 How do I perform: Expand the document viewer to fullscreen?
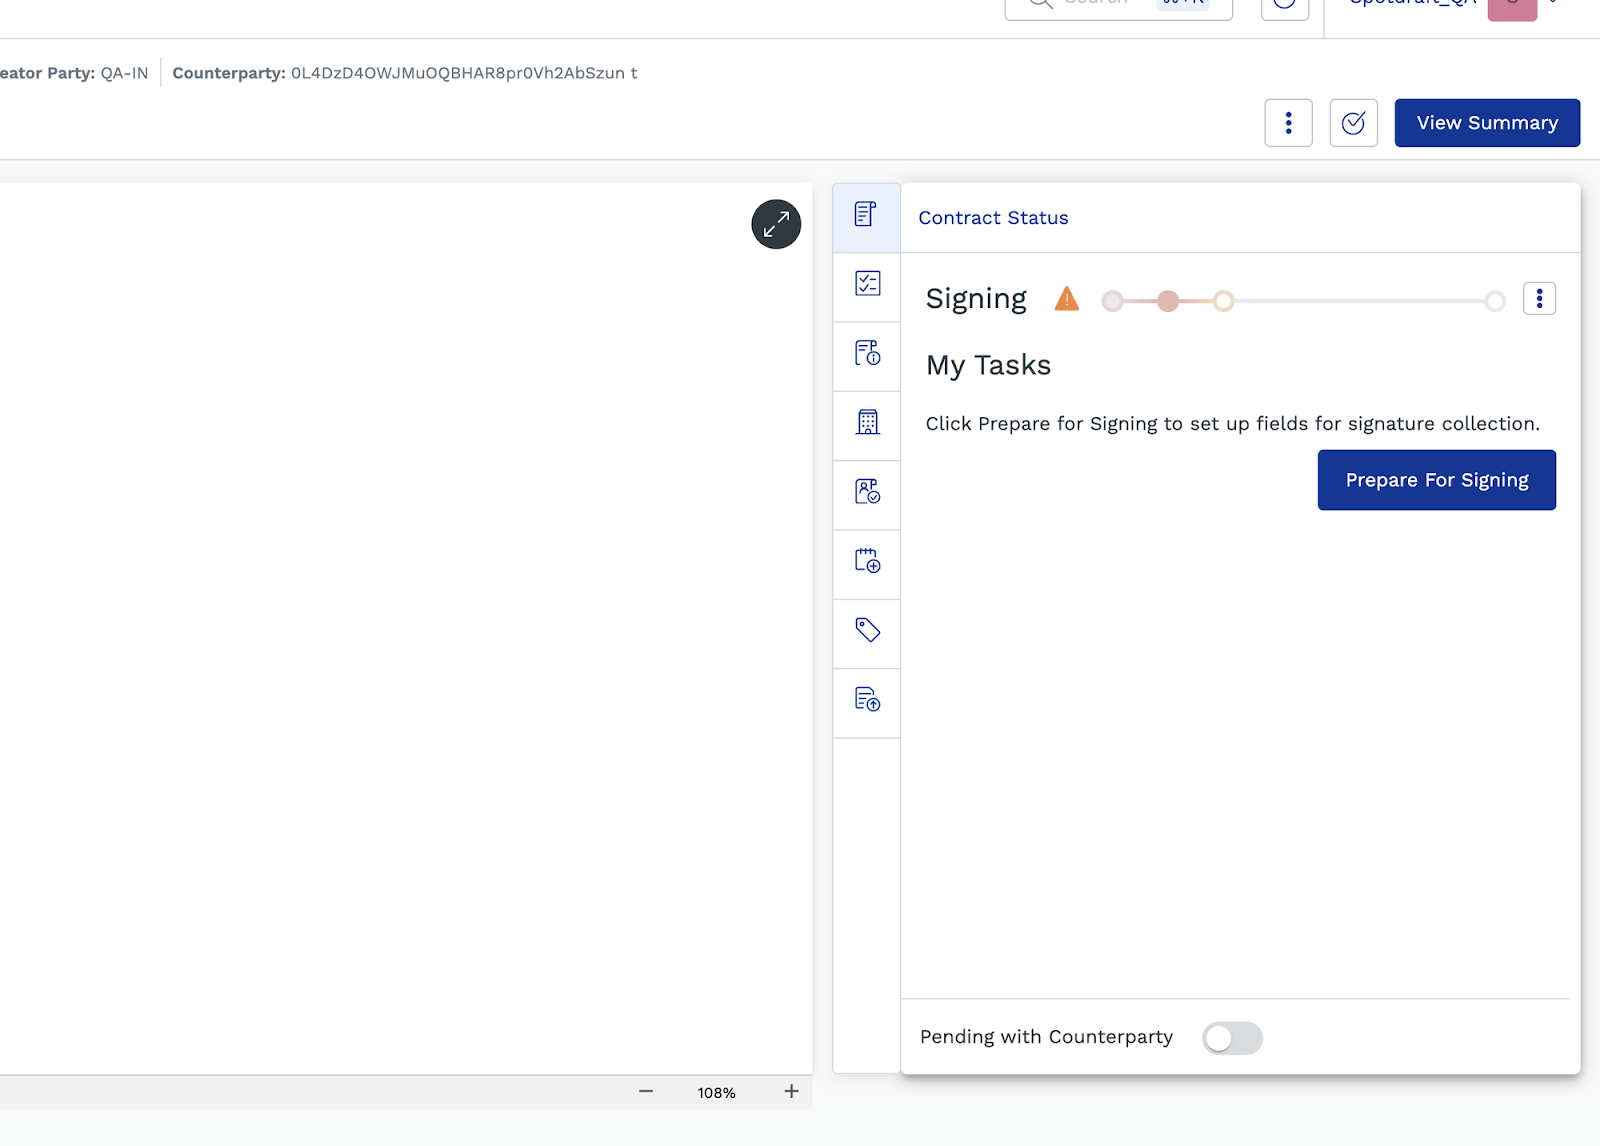[x=776, y=225]
